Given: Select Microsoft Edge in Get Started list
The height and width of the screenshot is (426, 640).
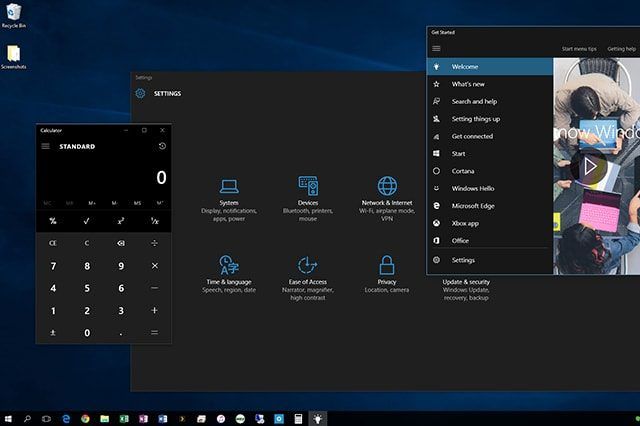Looking at the screenshot, I should 473,206.
